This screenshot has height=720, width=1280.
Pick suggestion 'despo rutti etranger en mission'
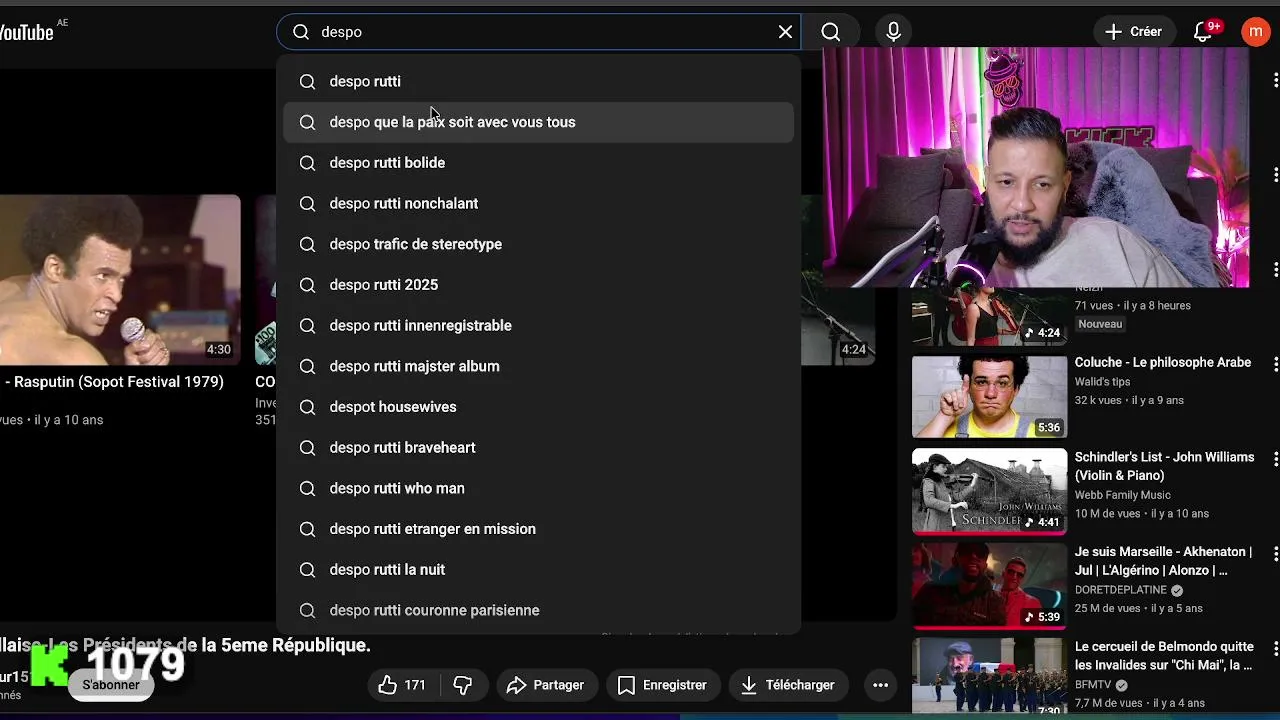pyautogui.click(x=539, y=529)
